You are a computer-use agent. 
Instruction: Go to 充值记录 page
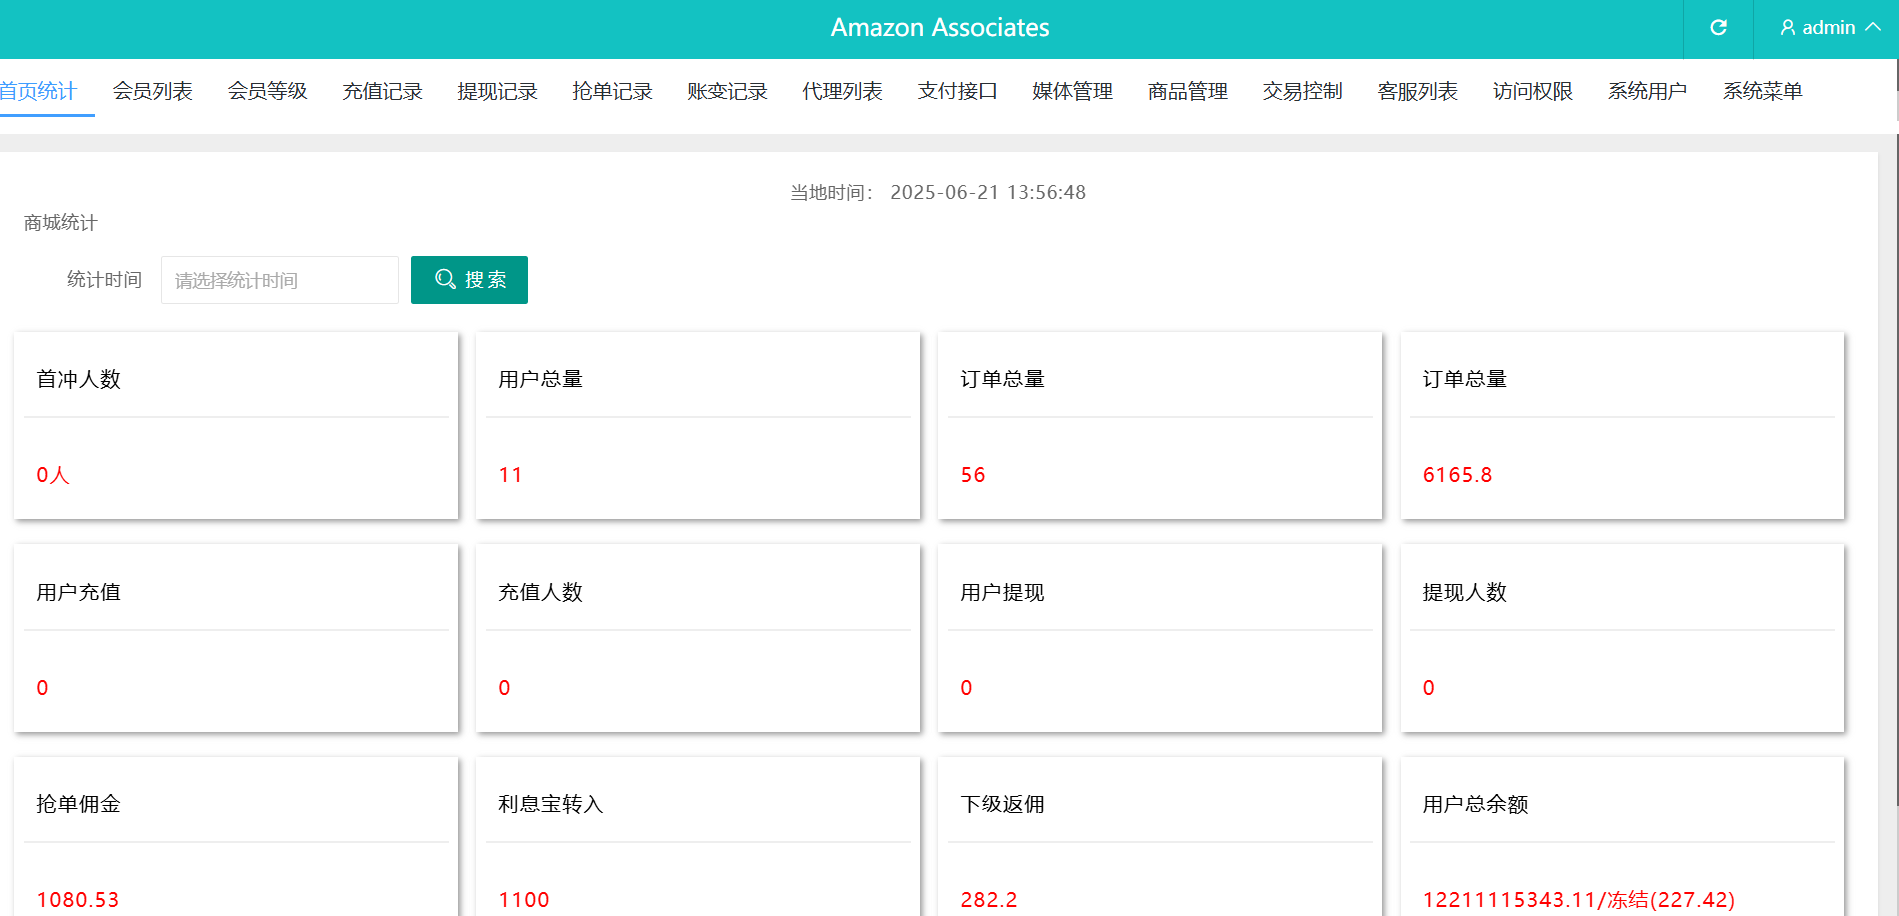coord(382,91)
